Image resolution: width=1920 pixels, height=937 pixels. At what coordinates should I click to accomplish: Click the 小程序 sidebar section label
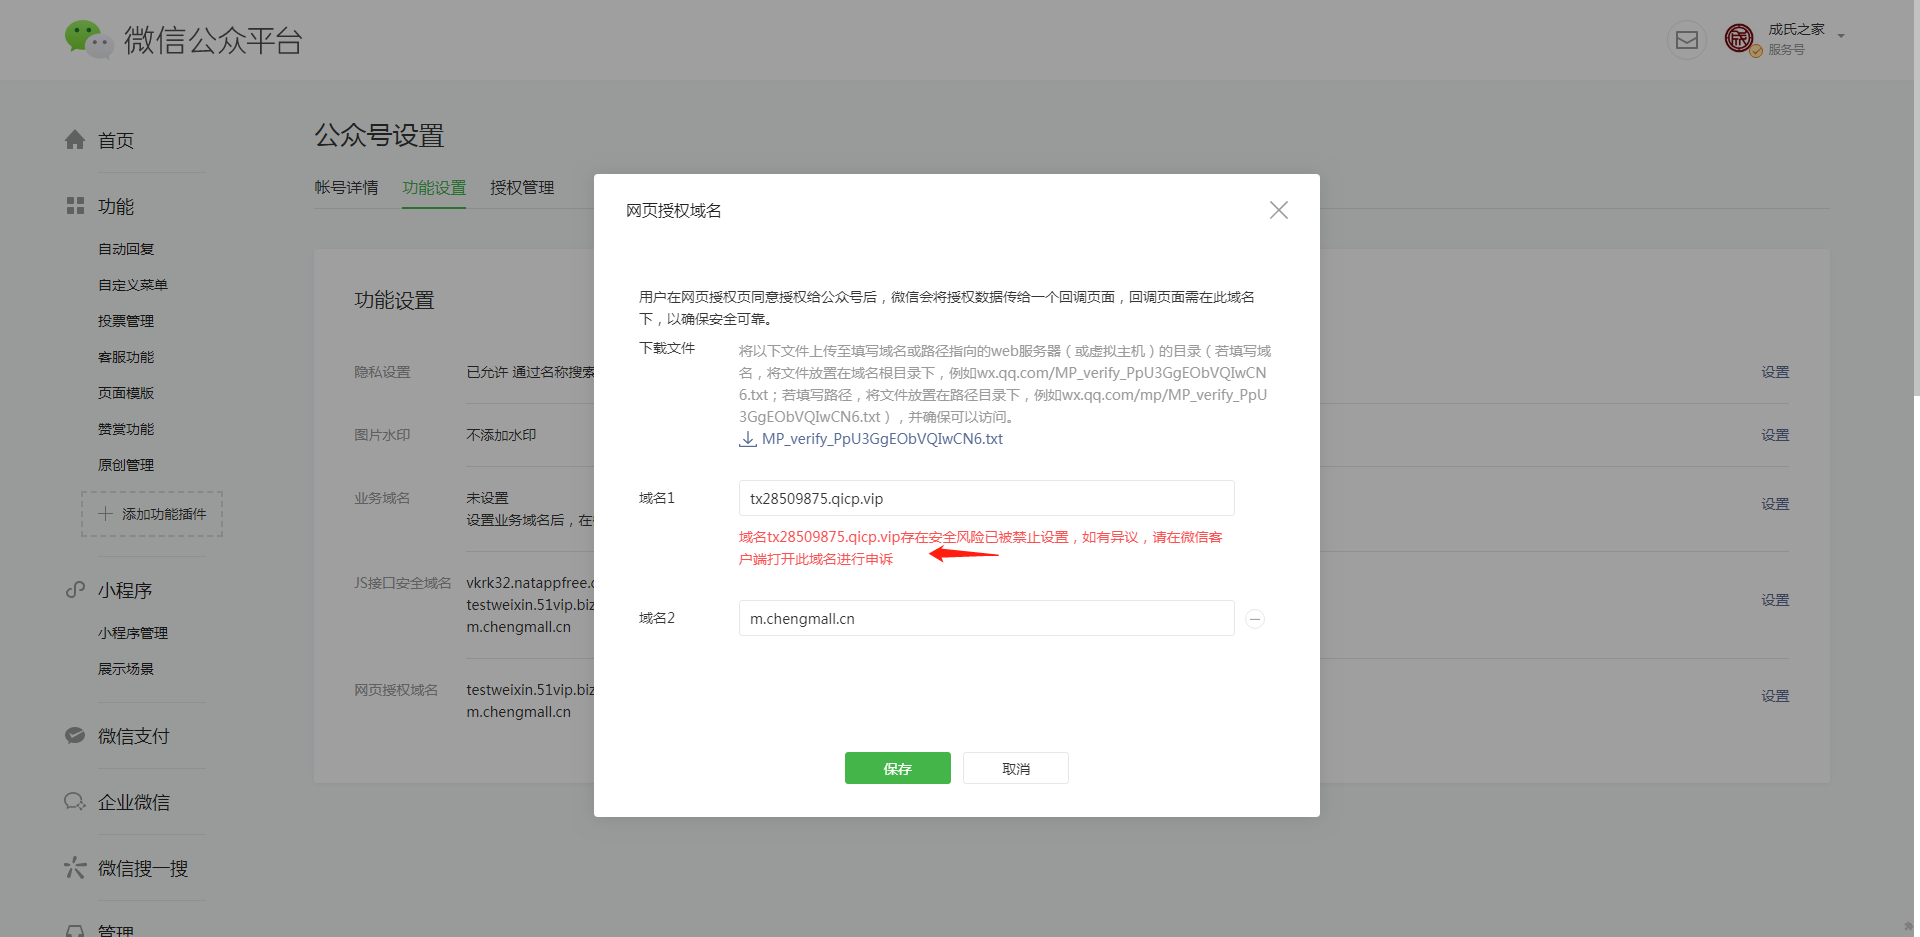pyautogui.click(x=125, y=591)
